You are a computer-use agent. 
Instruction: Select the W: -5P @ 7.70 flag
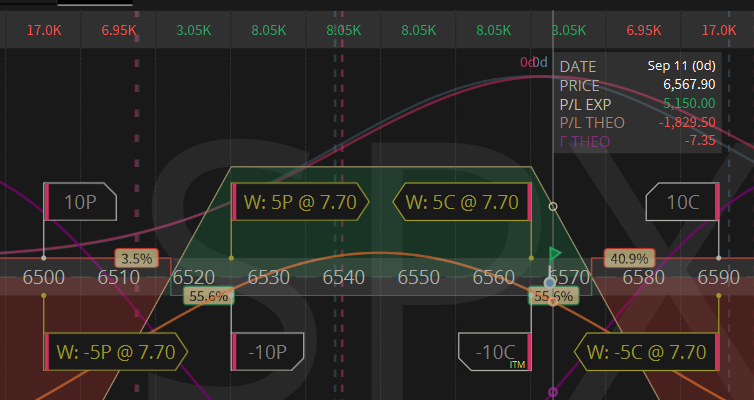[115, 351]
